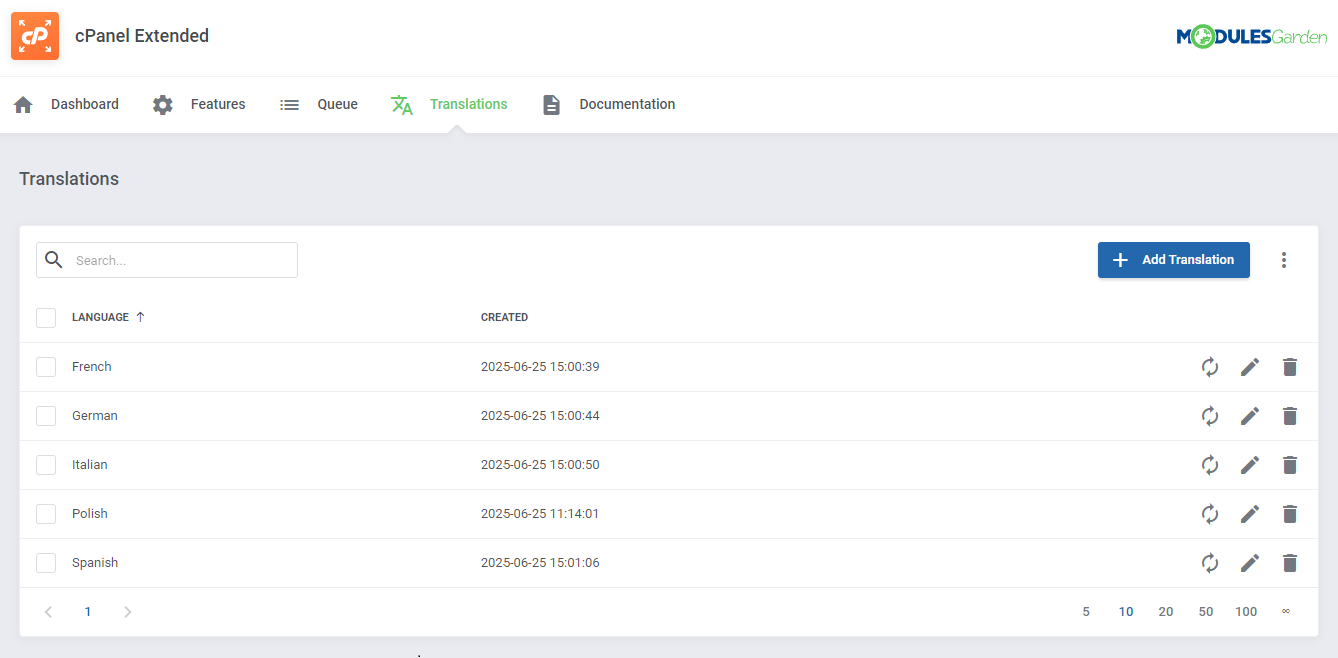Click the Add Translation button
The width and height of the screenshot is (1338, 658).
click(1173, 259)
